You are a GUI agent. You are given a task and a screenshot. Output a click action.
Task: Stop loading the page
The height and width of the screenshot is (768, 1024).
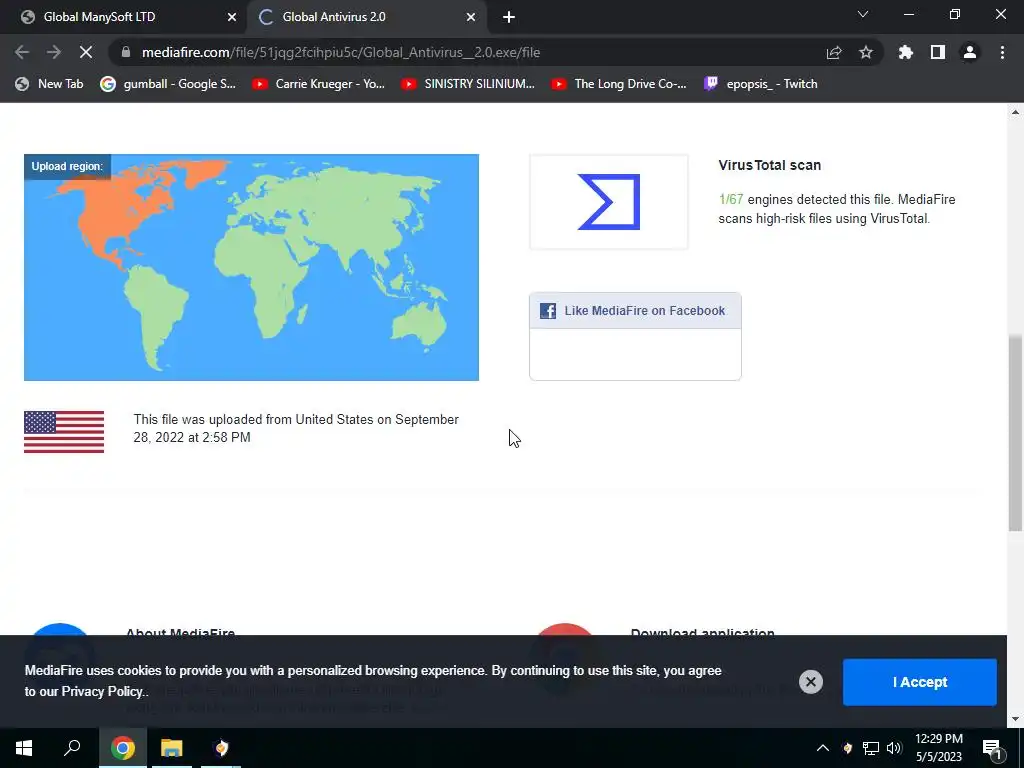click(86, 52)
